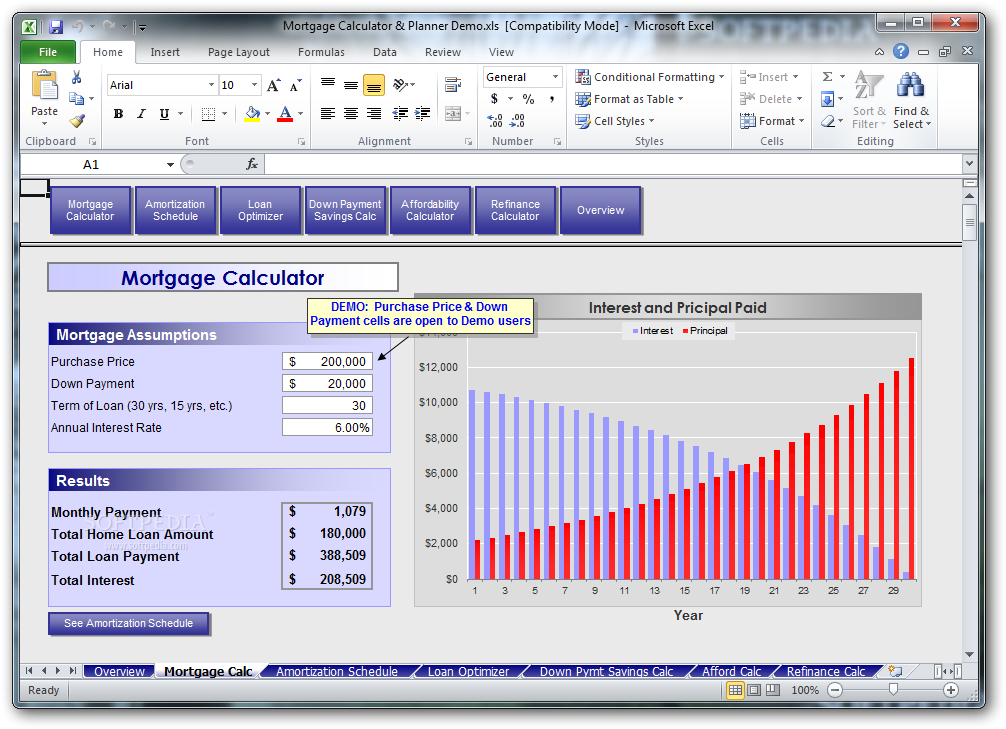Open Loan Optimizer sheet tab

pos(468,671)
